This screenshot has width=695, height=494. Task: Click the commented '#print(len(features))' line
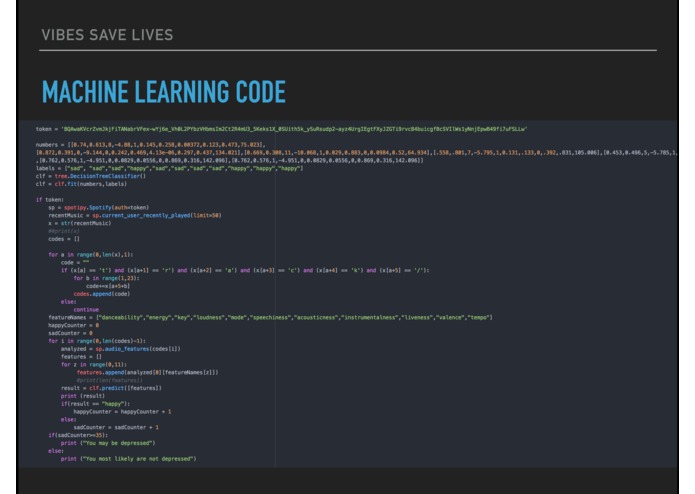pyautogui.click(x=109, y=381)
